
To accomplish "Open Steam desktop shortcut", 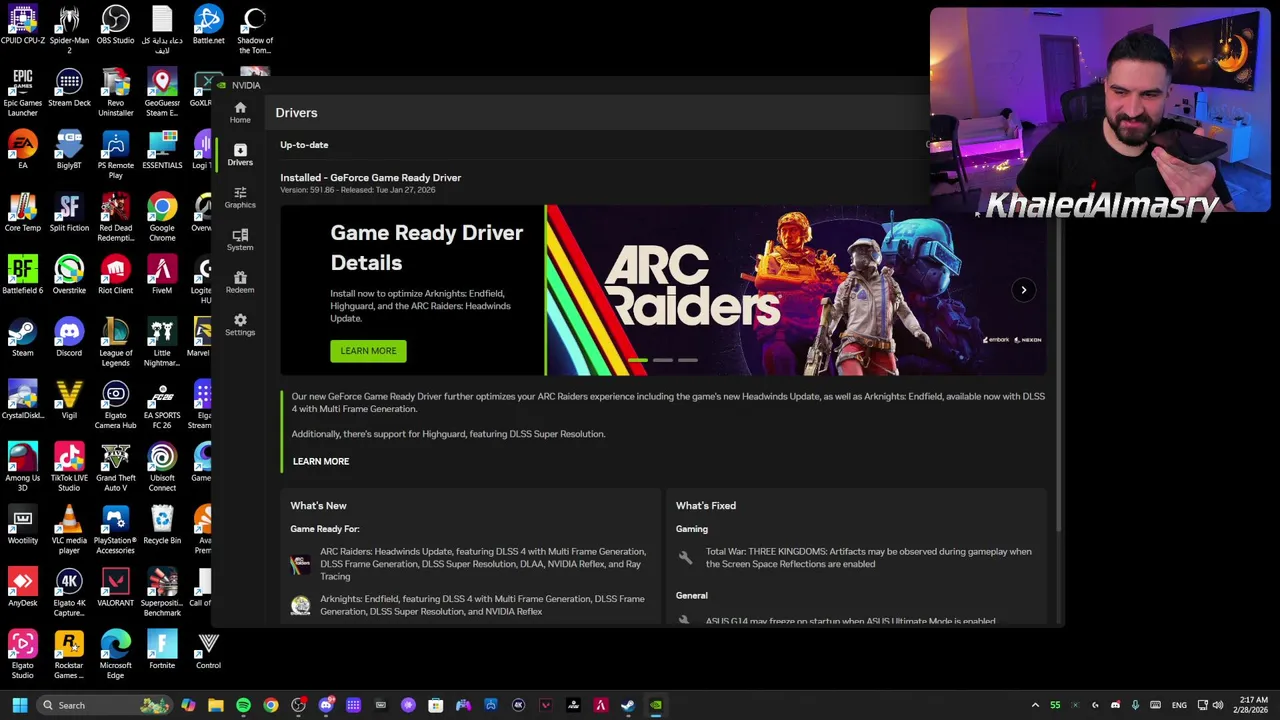I will [22, 338].
